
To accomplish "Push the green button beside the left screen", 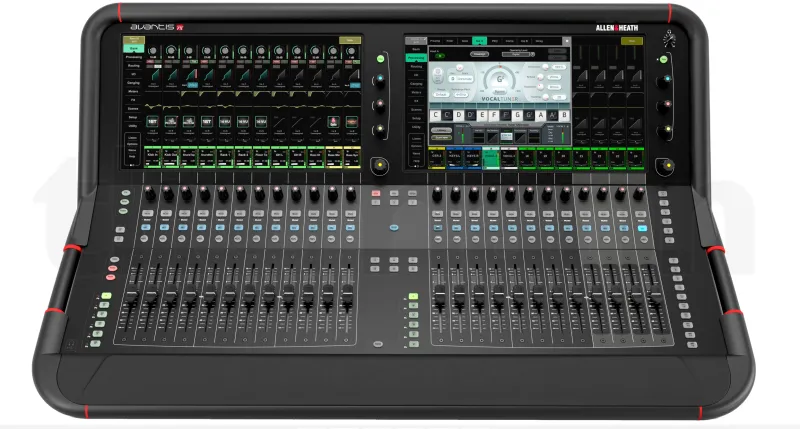I will [x=380, y=59].
